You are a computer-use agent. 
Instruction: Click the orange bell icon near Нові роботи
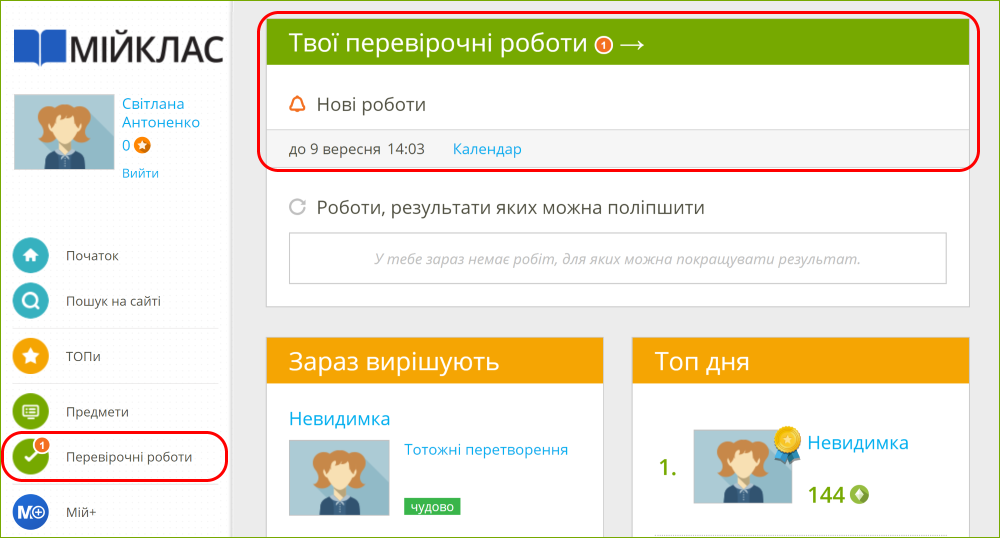[297, 104]
